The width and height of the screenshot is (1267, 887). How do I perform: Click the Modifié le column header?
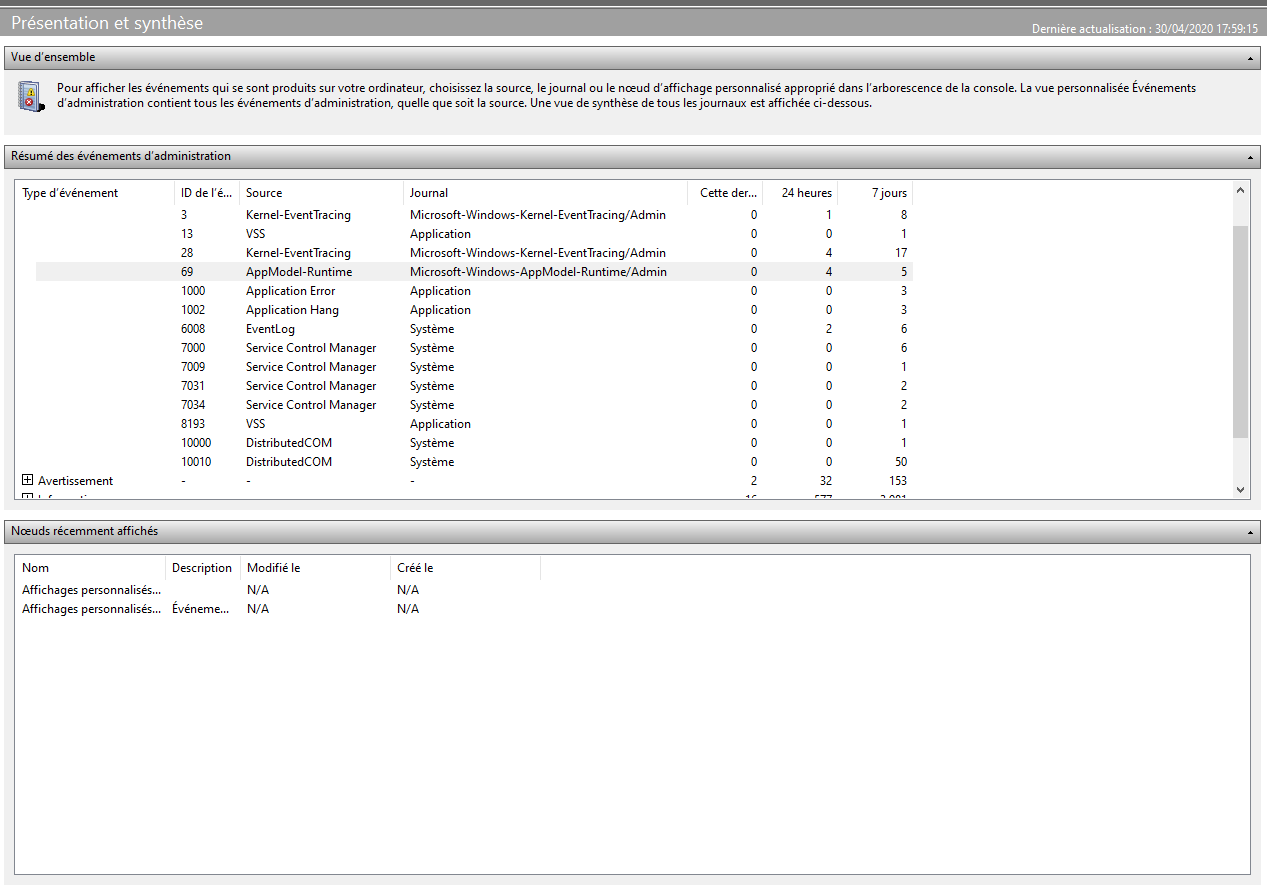pos(316,568)
